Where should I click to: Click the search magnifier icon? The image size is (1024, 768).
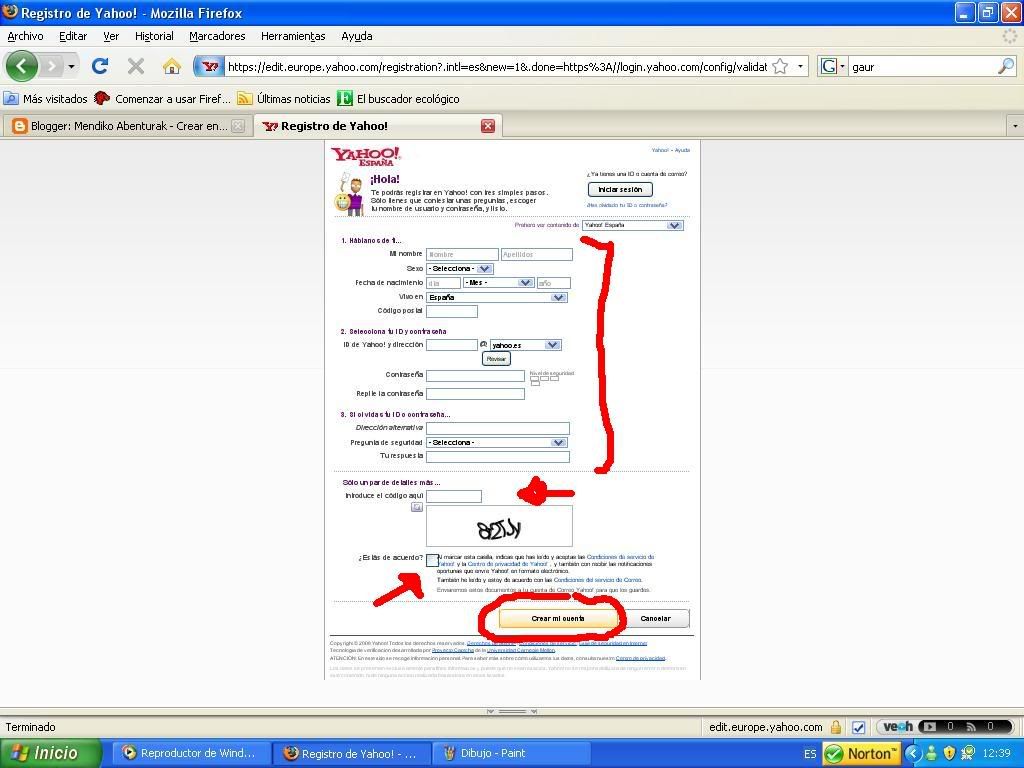(1005, 67)
